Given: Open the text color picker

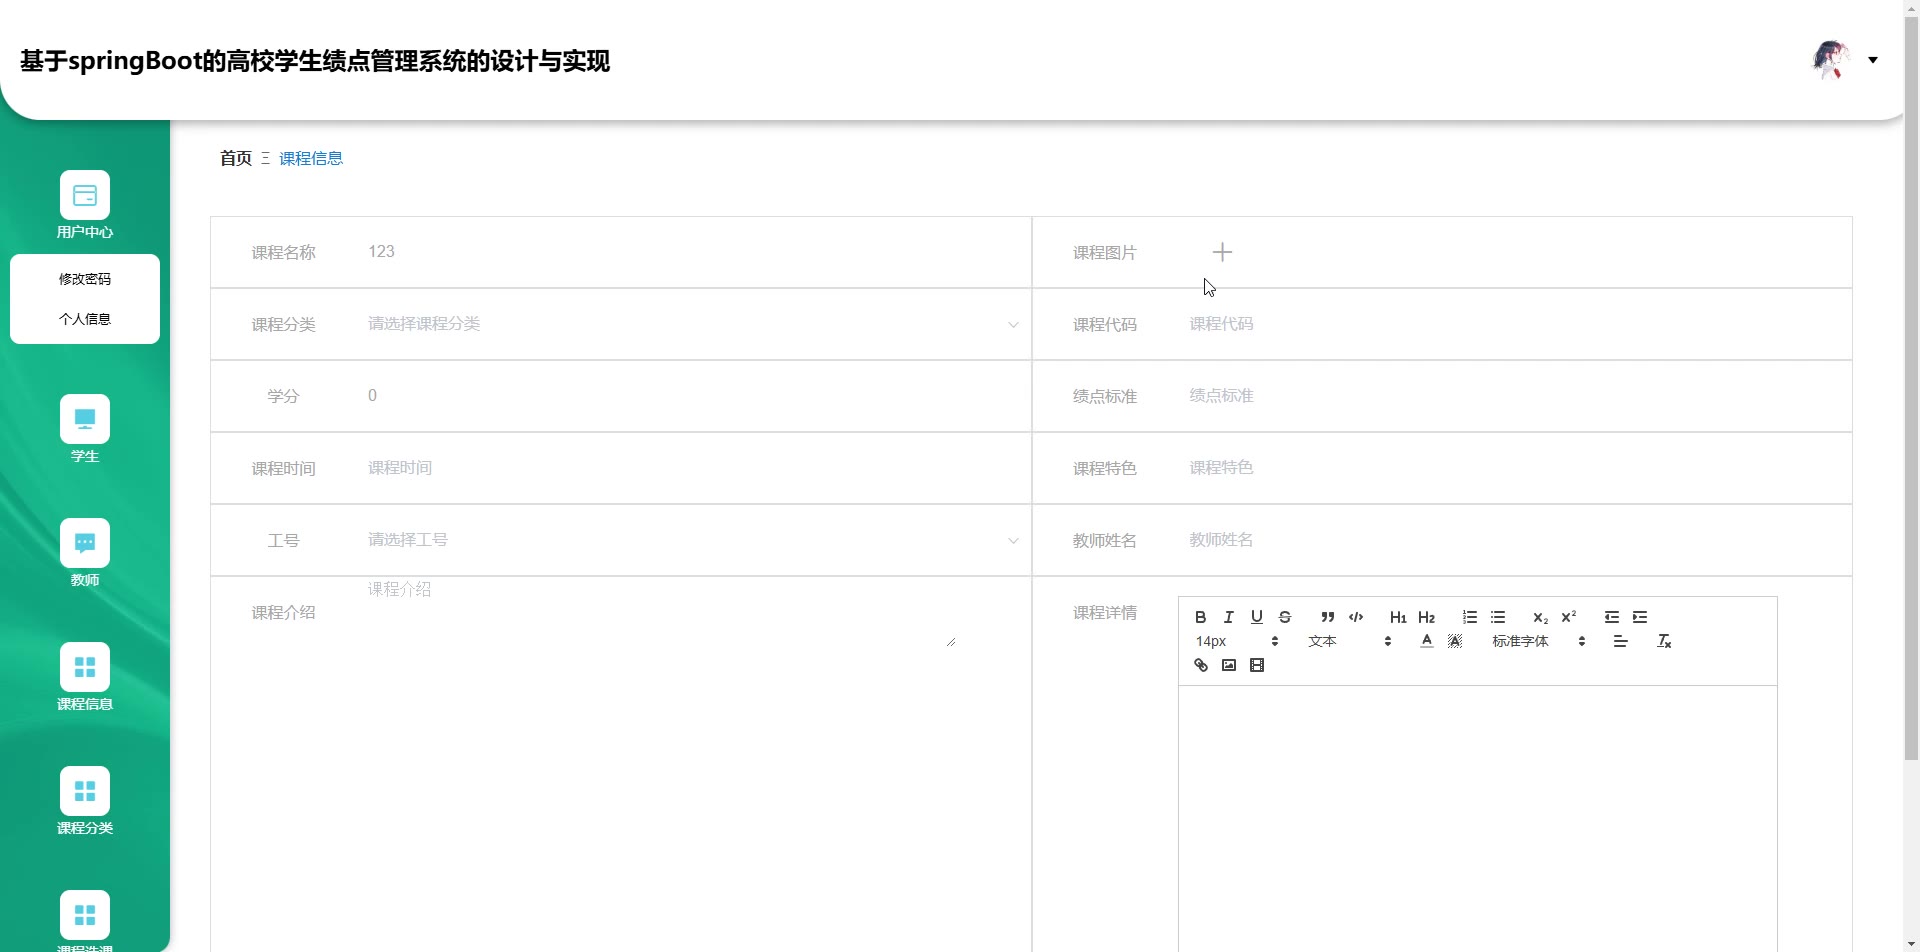Looking at the screenshot, I should point(1427,641).
